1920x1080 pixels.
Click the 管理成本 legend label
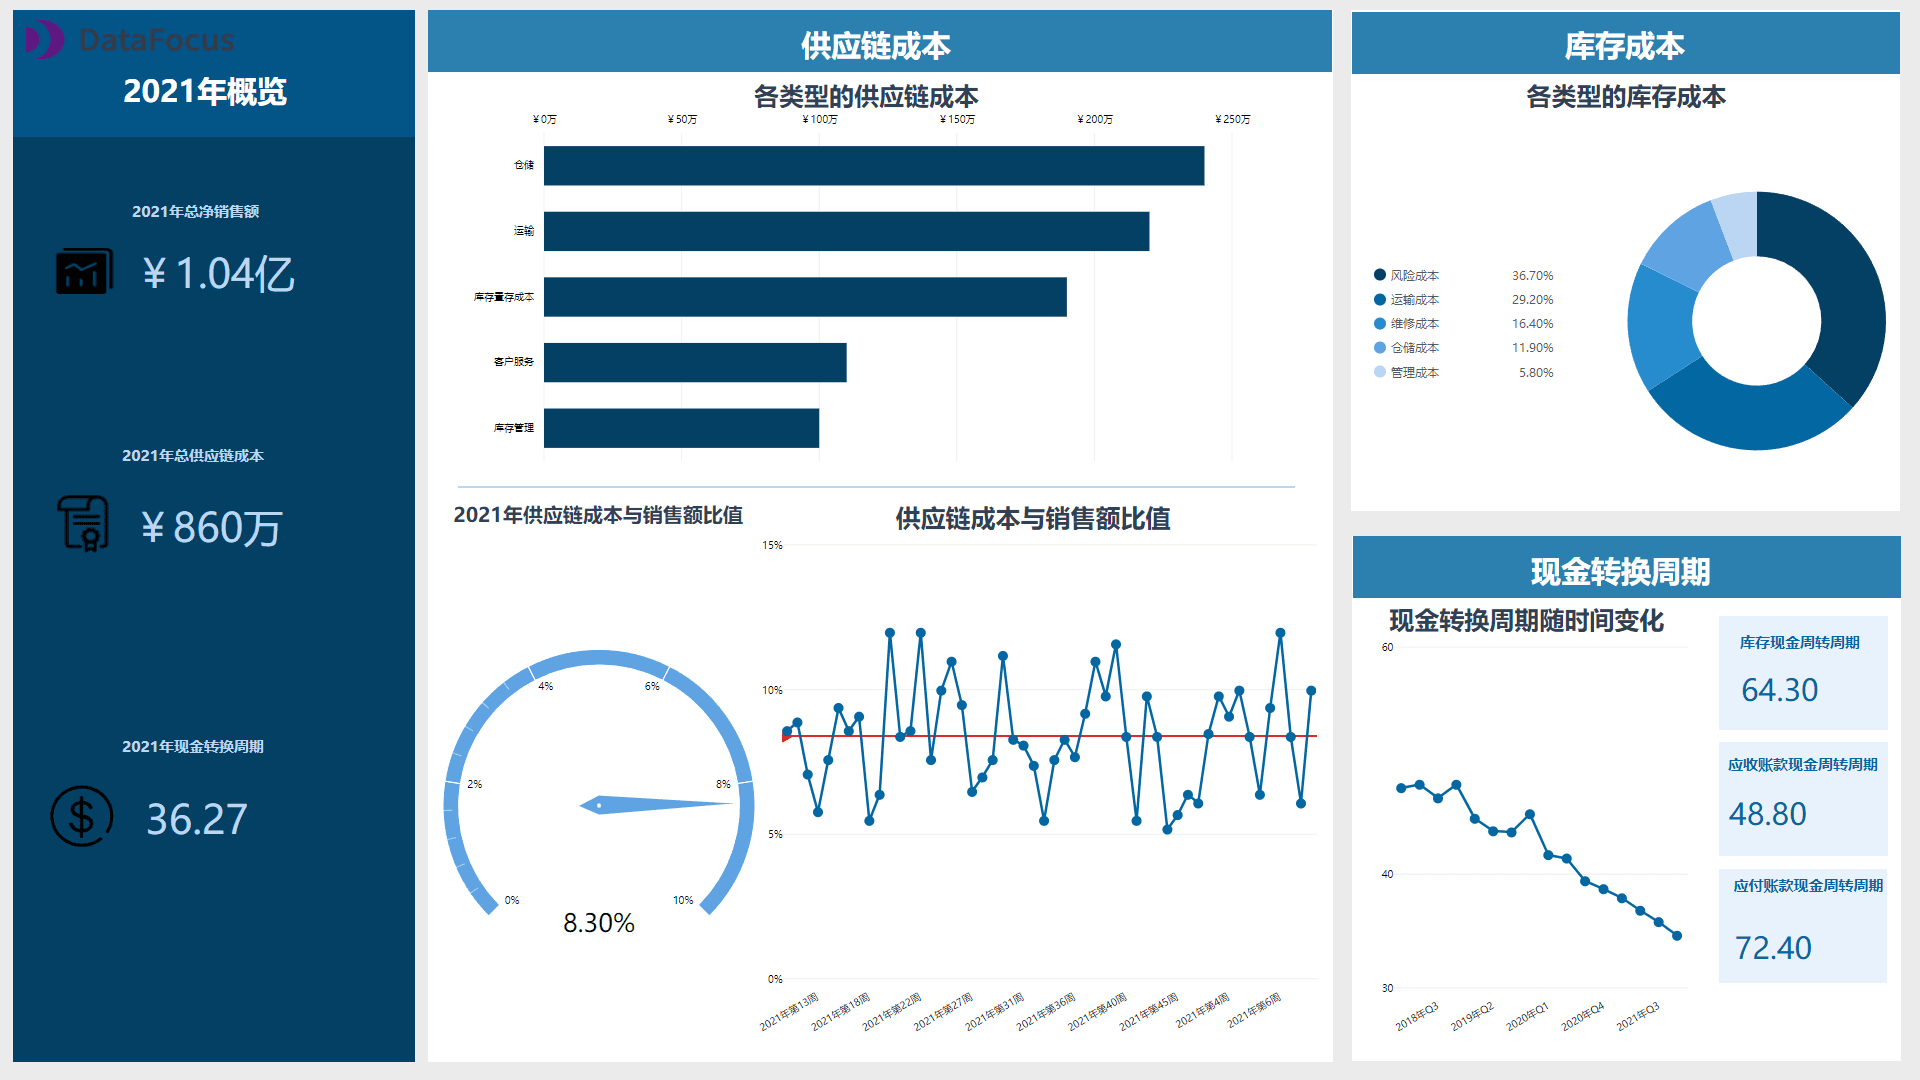tap(1415, 372)
